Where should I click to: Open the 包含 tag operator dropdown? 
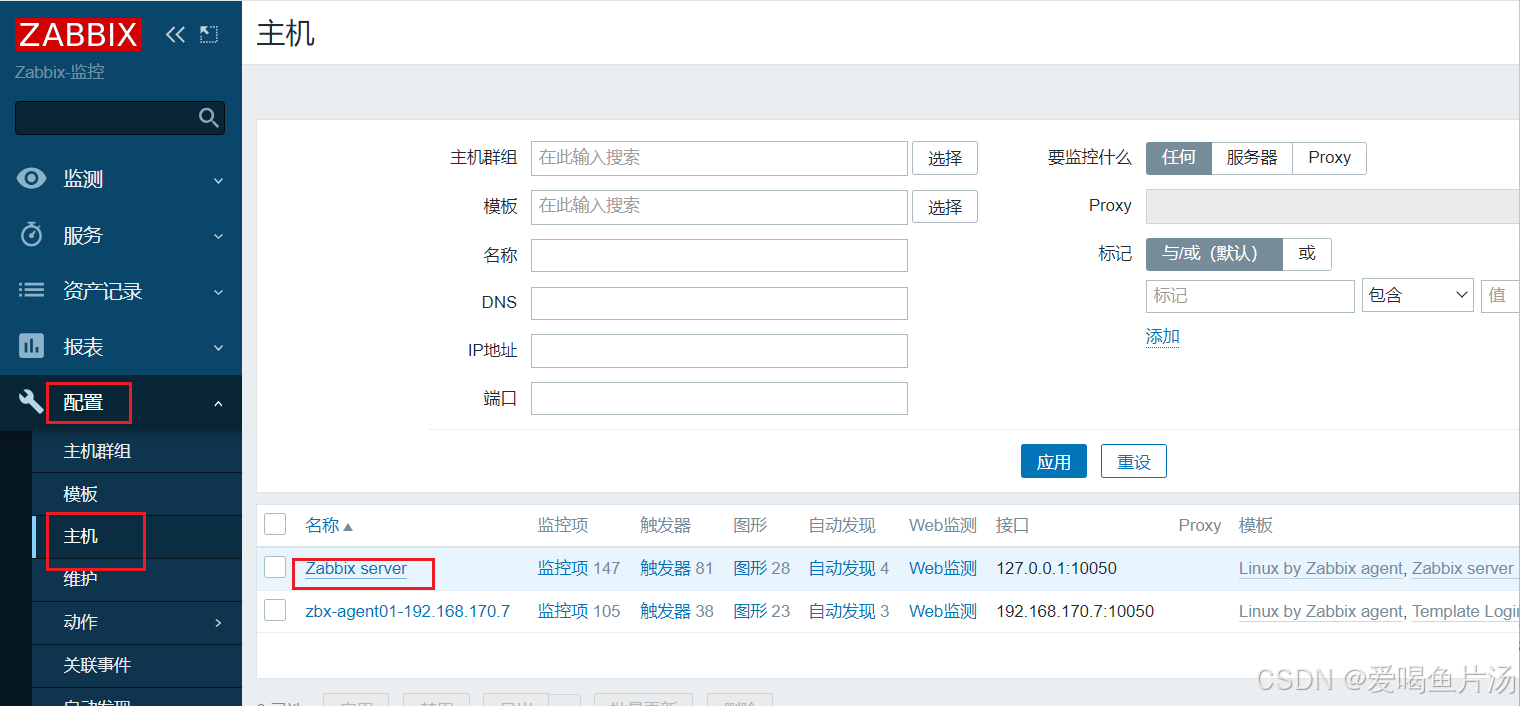(x=1417, y=295)
